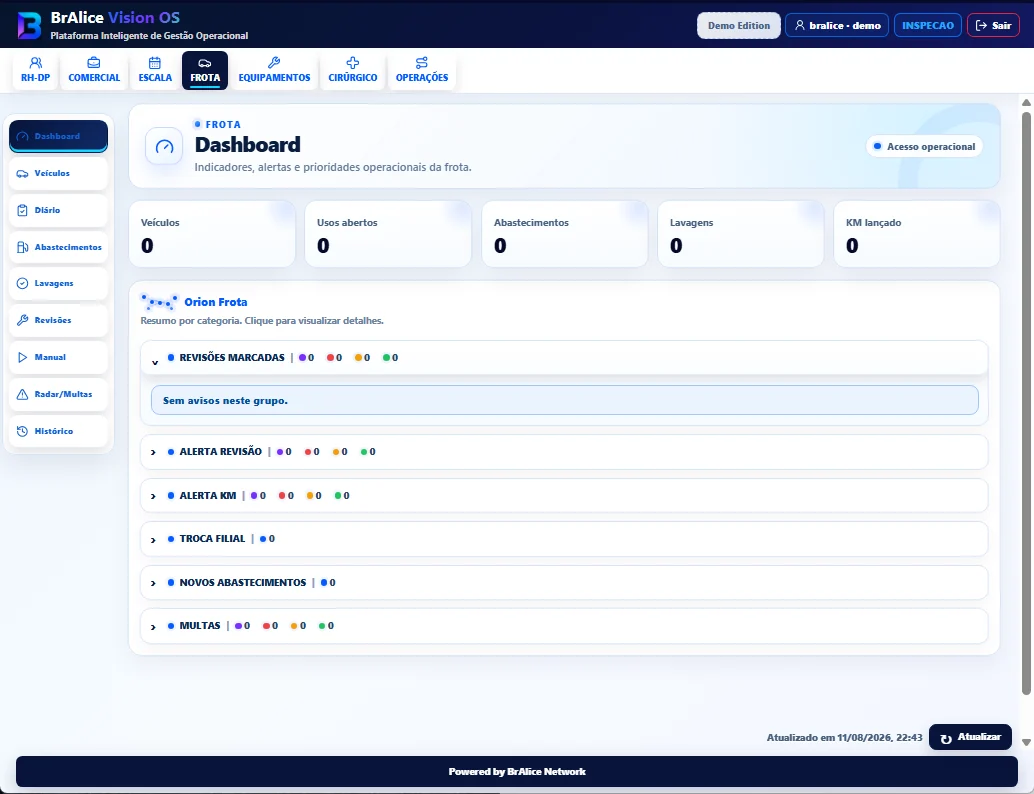Screen dimensions: 1034x794
Task: Click the Abastecimentos fuel pump icon
Action: [x=22, y=247]
